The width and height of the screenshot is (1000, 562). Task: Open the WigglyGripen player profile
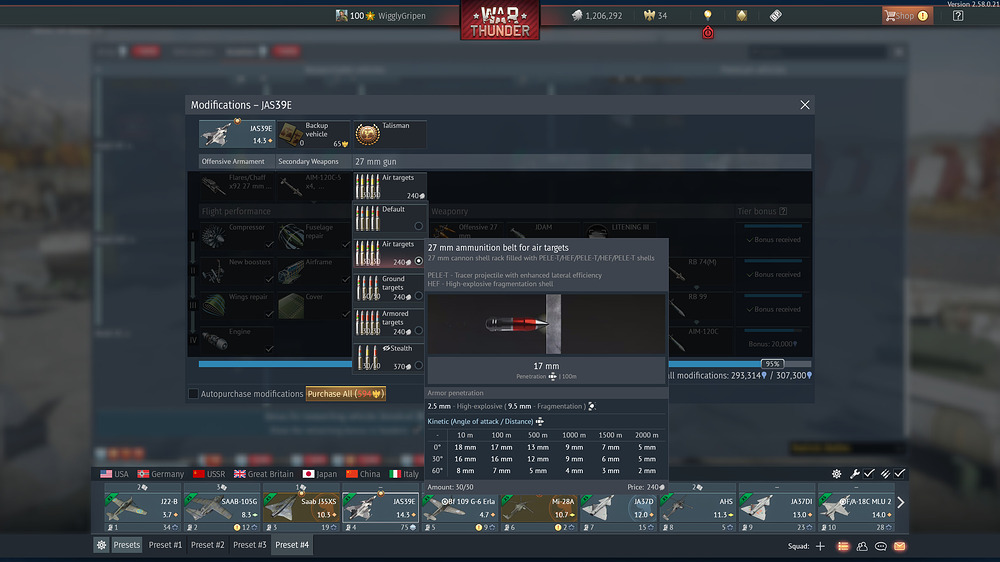(x=381, y=15)
